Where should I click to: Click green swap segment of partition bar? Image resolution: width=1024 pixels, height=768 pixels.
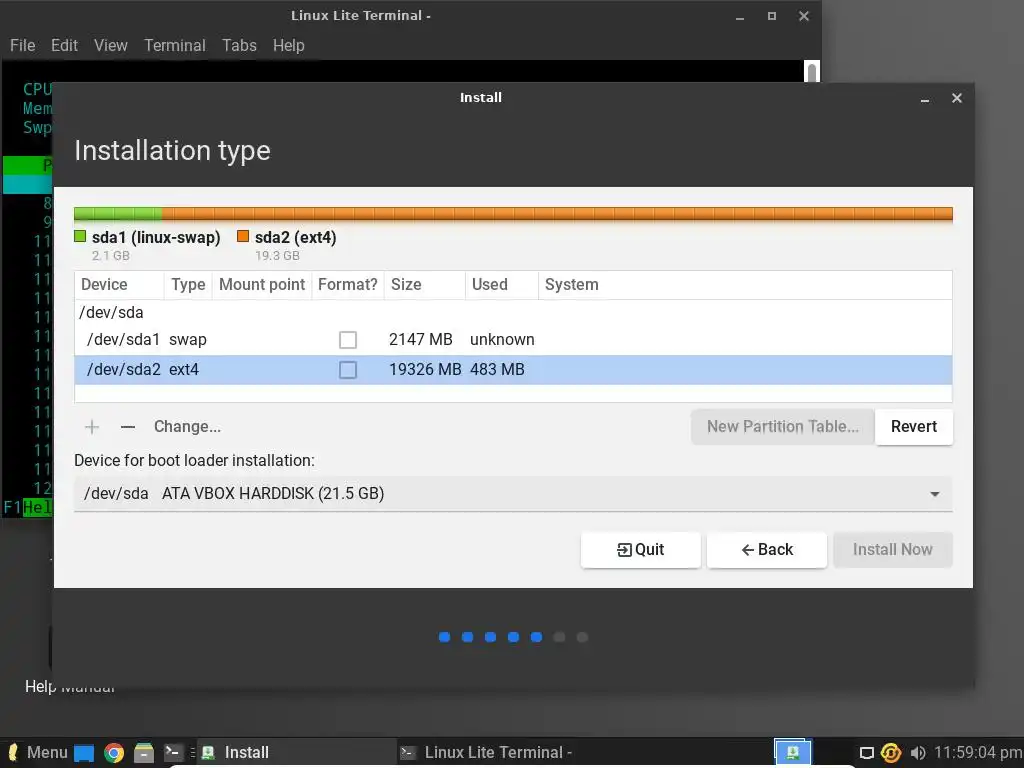click(118, 214)
